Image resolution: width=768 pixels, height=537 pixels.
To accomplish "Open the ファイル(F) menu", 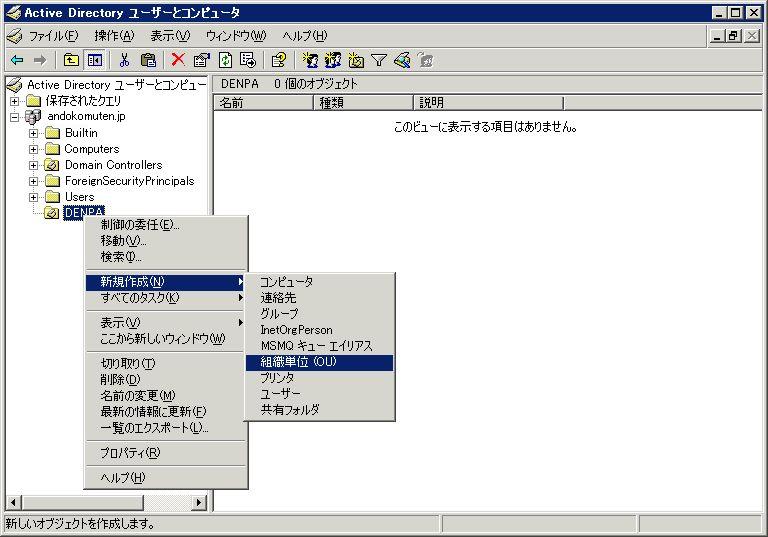I will click(53, 36).
